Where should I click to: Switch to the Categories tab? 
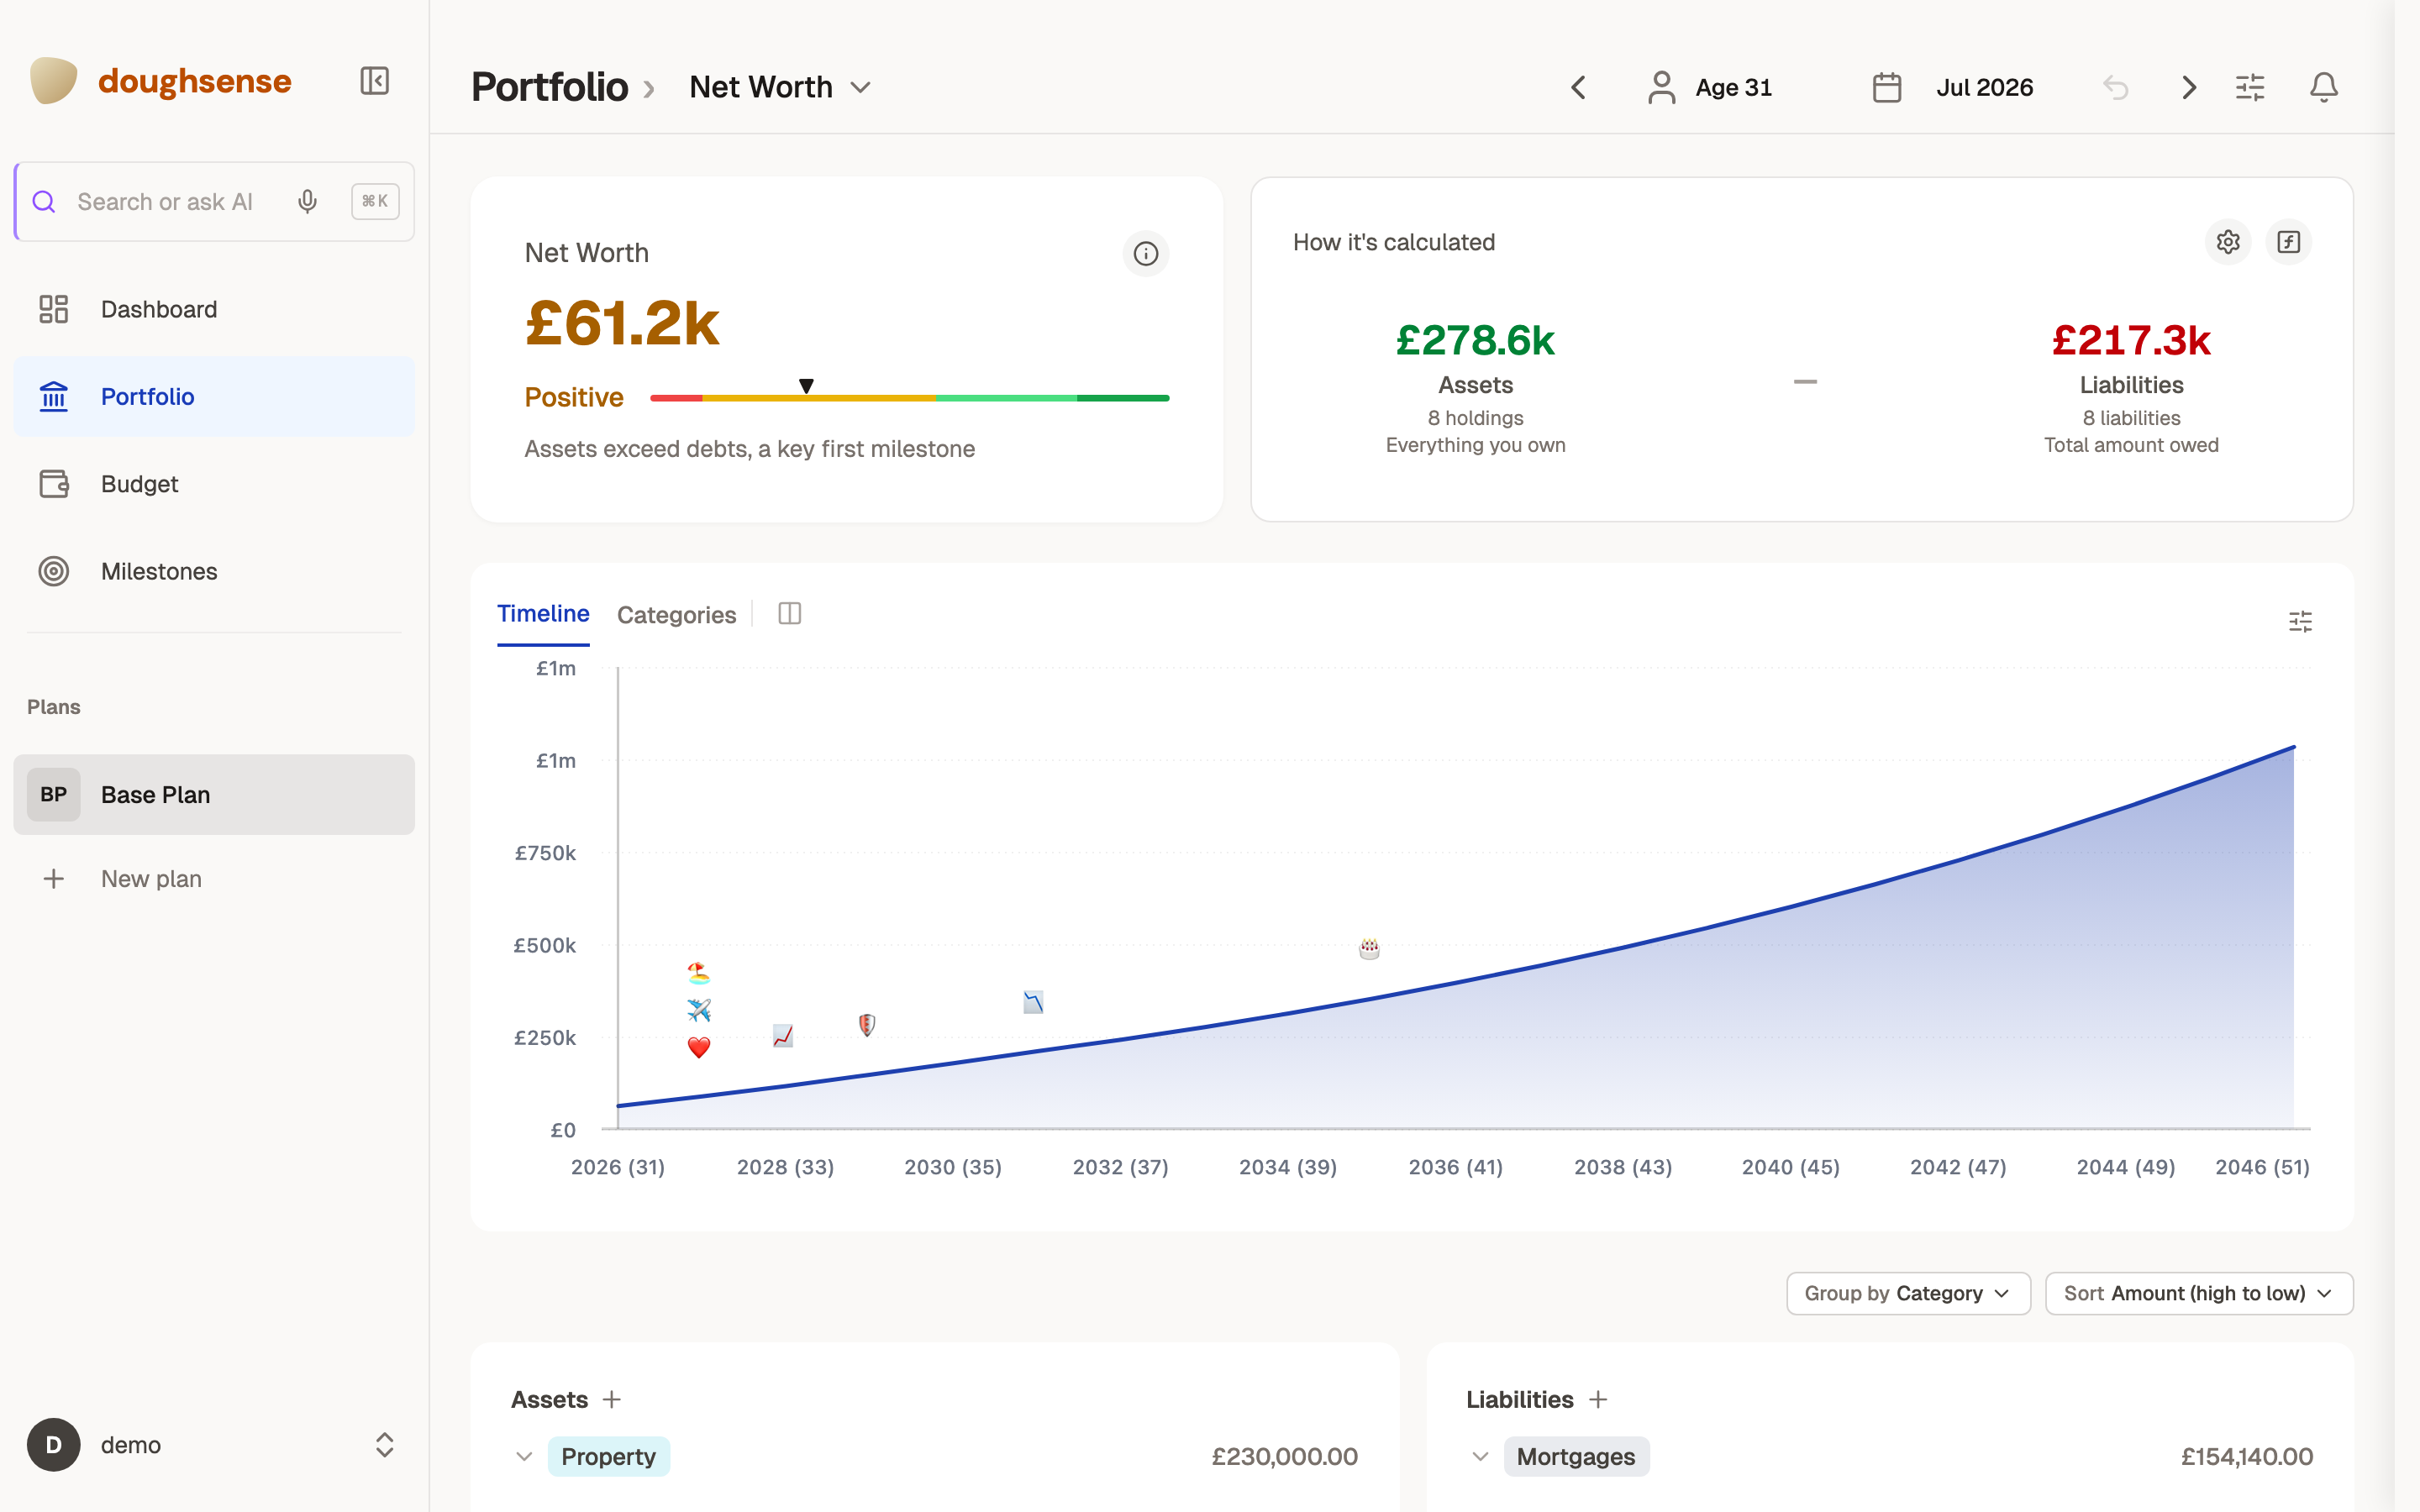676,615
